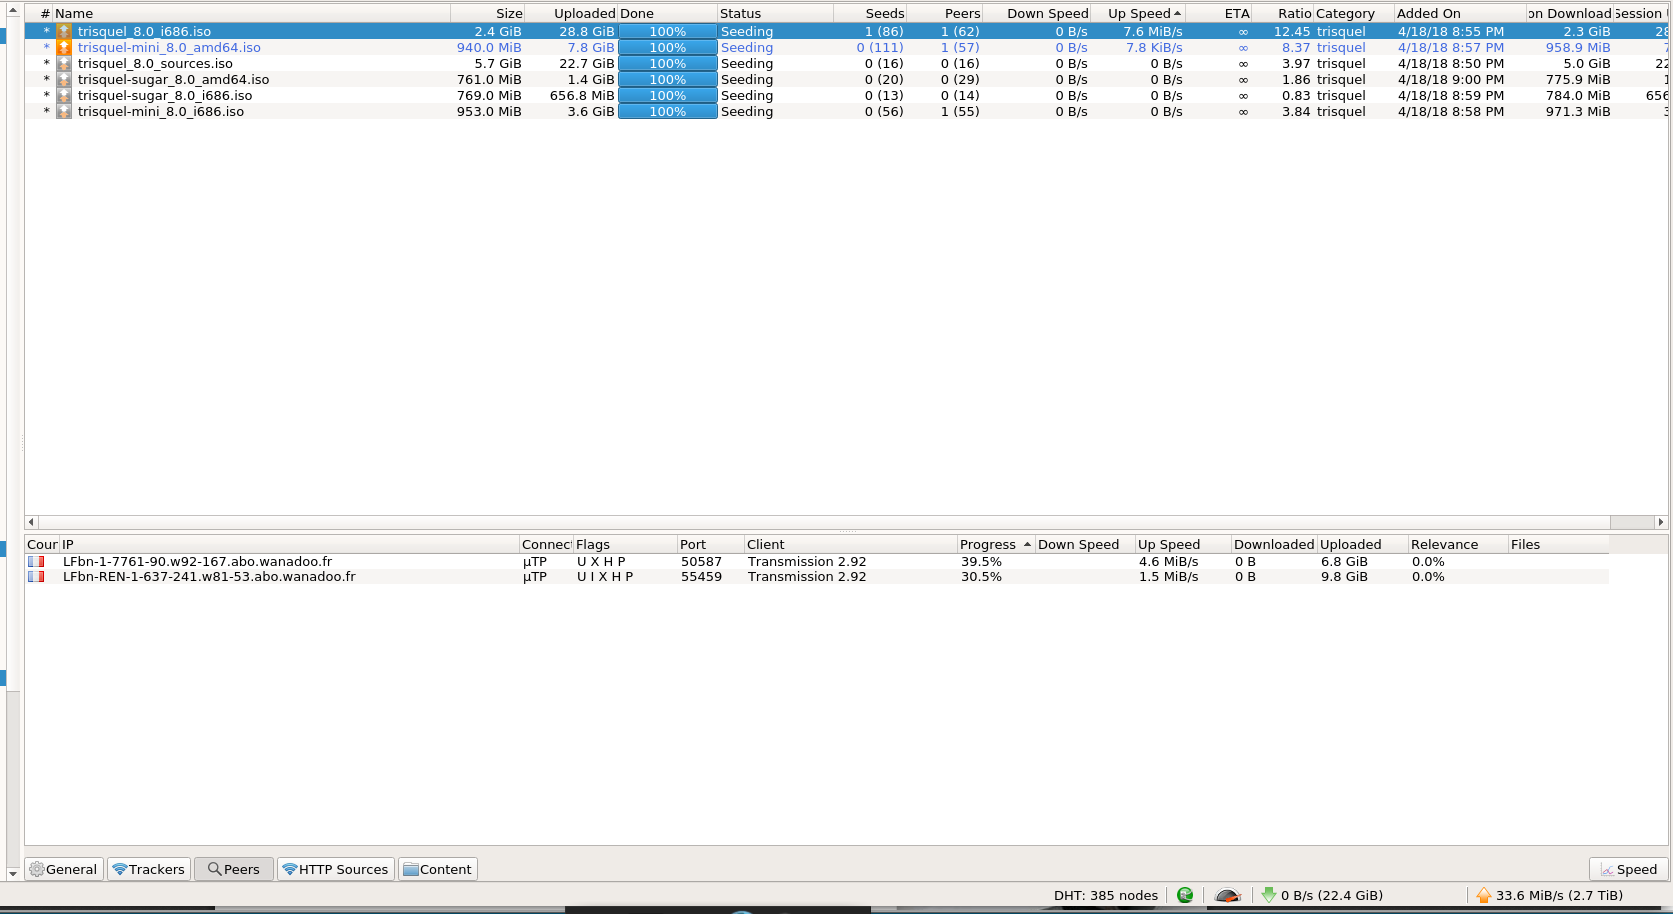The height and width of the screenshot is (914, 1673).
Task: Switch to the HTTP Sources tab
Action: [335, 868]
